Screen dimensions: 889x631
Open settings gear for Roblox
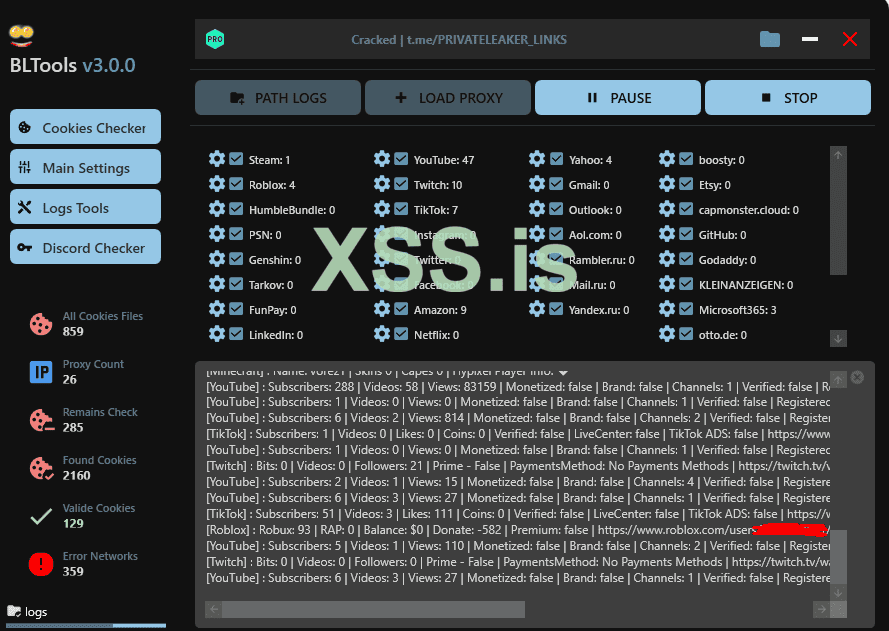(x=217, y=184)
